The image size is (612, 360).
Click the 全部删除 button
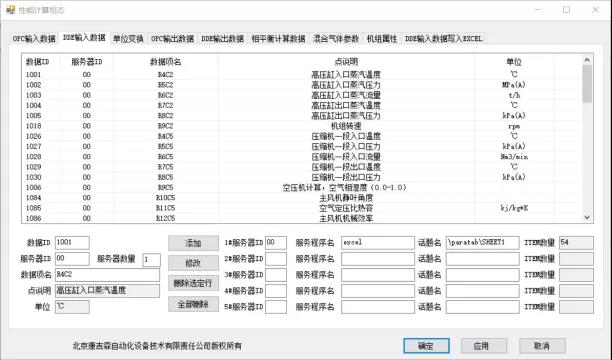pyautogui.click(x=193, y=304)
